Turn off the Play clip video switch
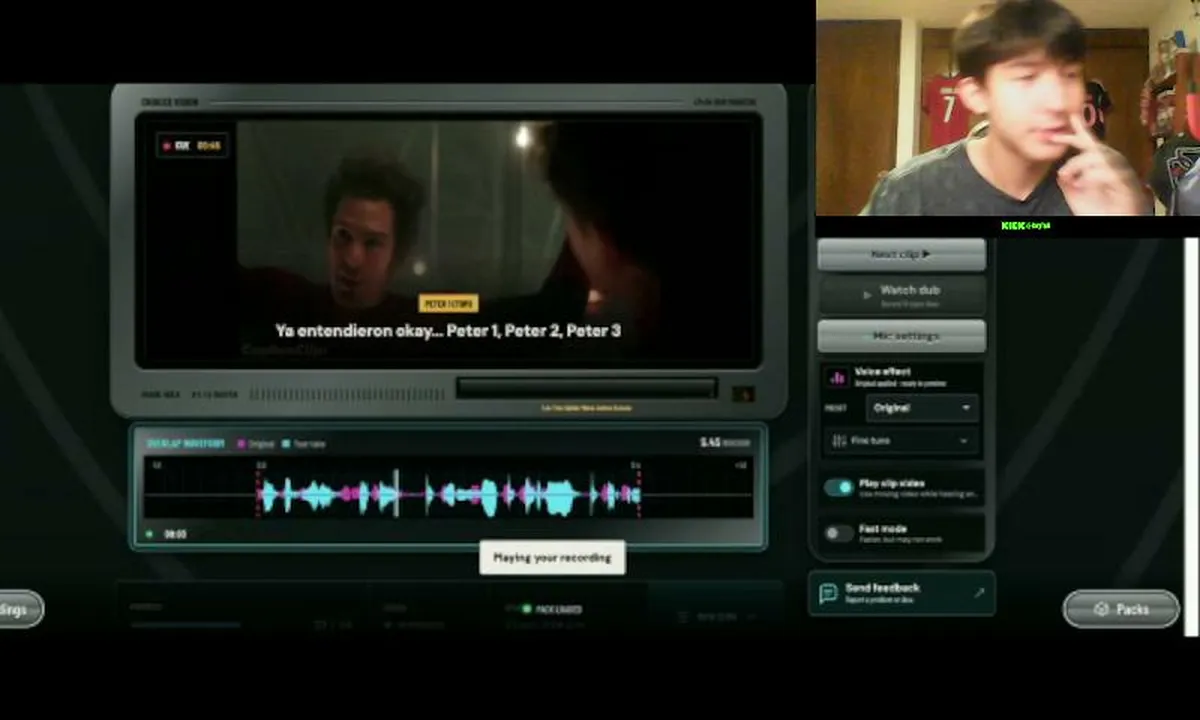Image resolution: width=1200 pixels, height=720 pixels. (x=839, y=487)
